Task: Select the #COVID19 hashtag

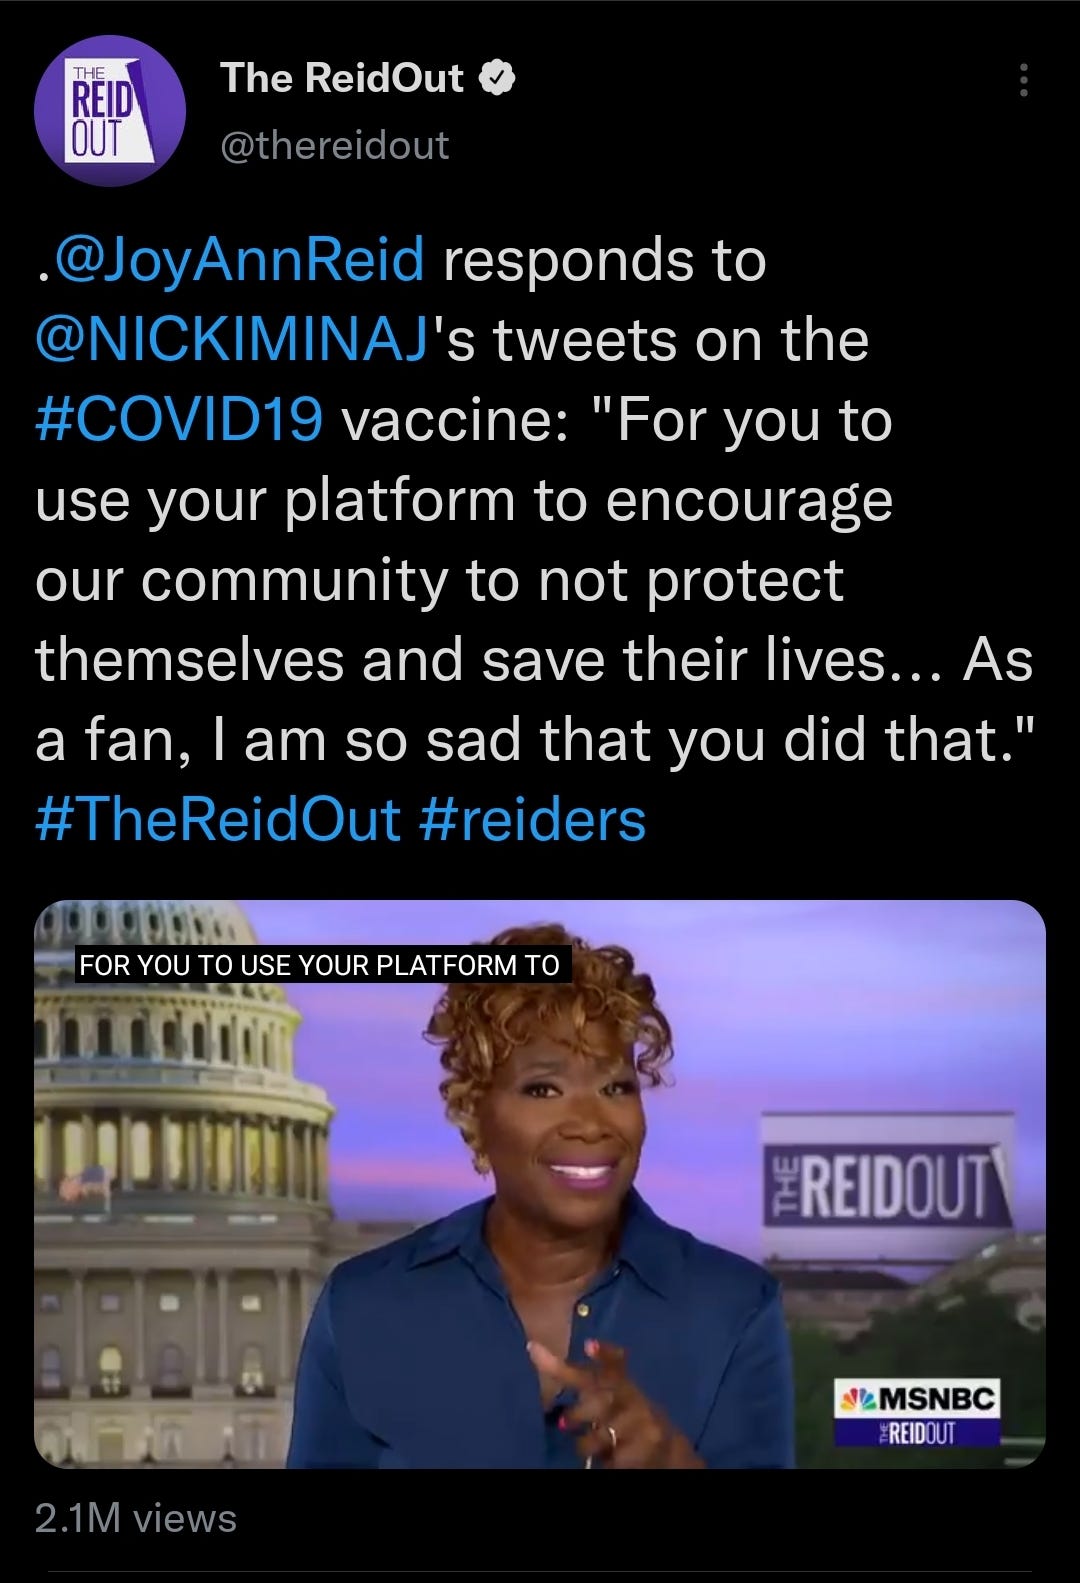Action: (179, 420)
